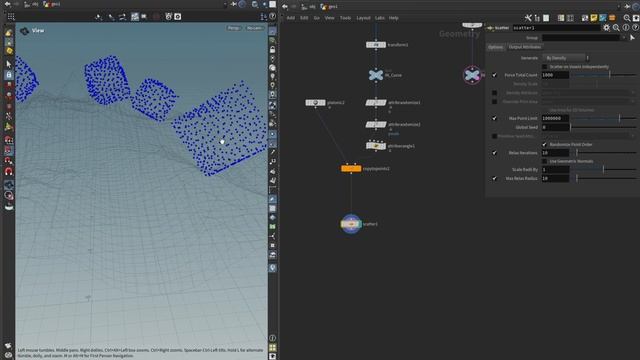The height and width of the screenshot is (360, 640).
Task: Open the View menu in network editor
Action: pyautogui.click(x=329, y=18)
